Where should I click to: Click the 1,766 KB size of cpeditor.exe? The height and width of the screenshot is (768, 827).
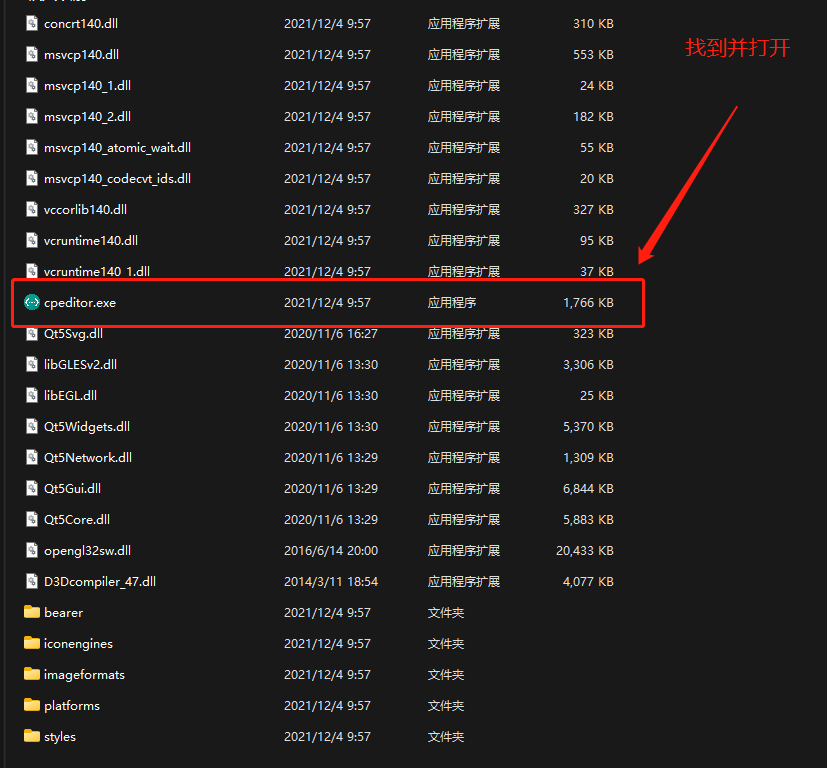tap(588, 302)
